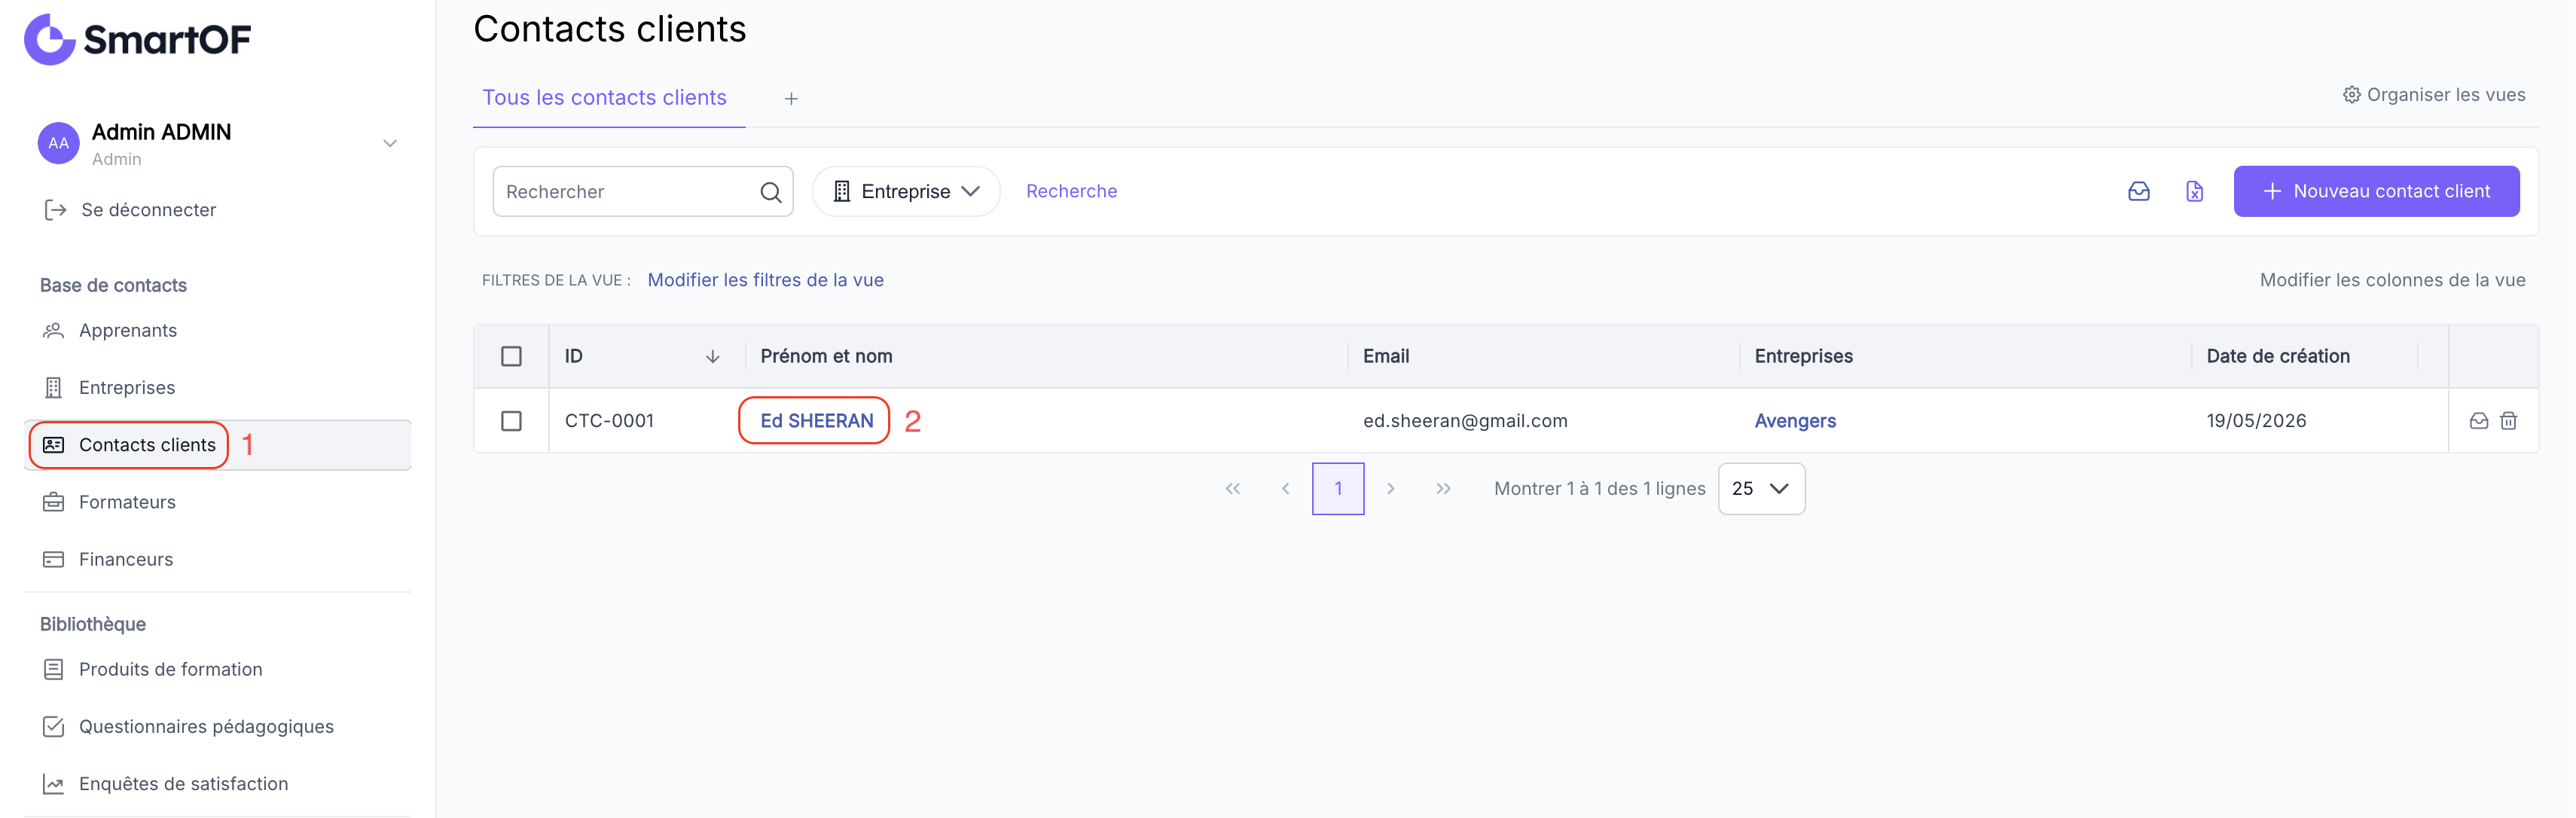Go to last page double-right arrows
Image resolution: width=2576 pixels, height=818 pixels.
click(1443, 489)
